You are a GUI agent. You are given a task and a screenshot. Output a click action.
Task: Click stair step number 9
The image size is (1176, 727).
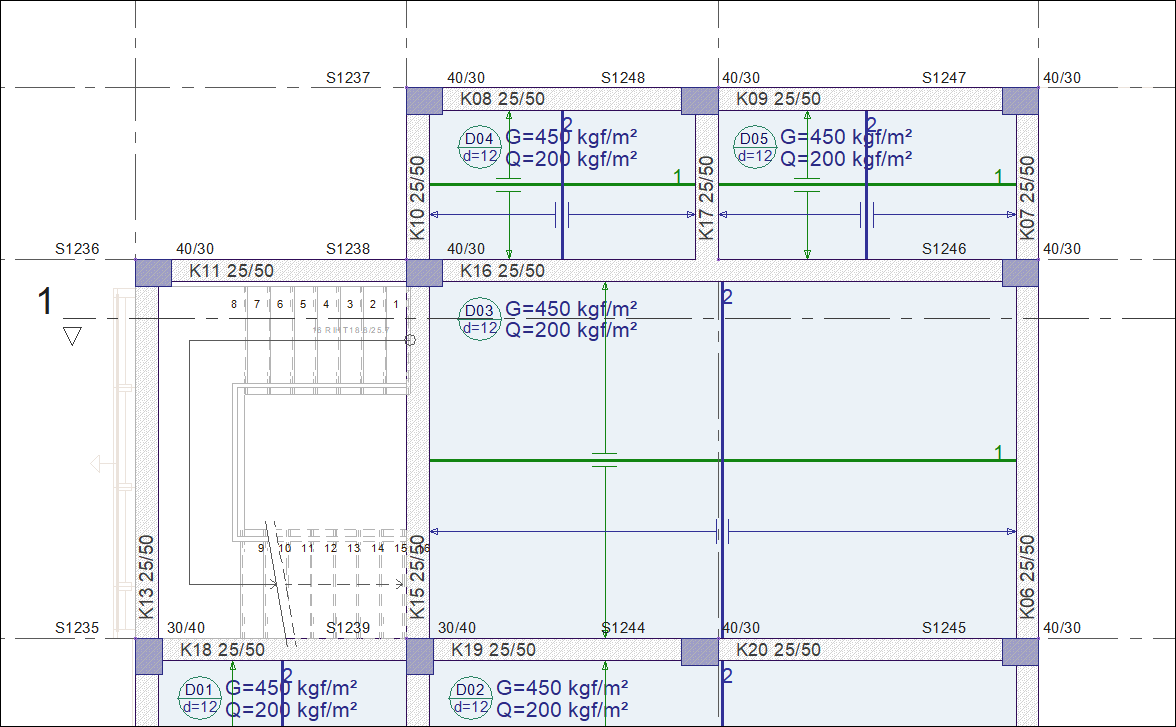tap(261, 548)
